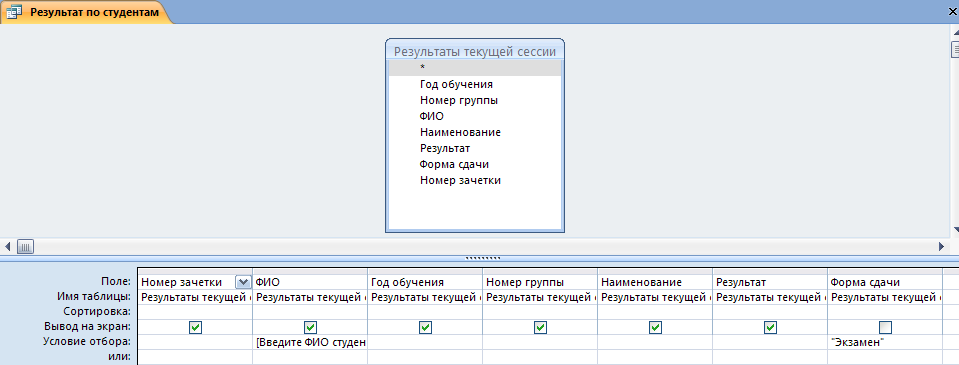Click the vertical scrollbar up arrow

pyautogui.click(x=955, y=32)
